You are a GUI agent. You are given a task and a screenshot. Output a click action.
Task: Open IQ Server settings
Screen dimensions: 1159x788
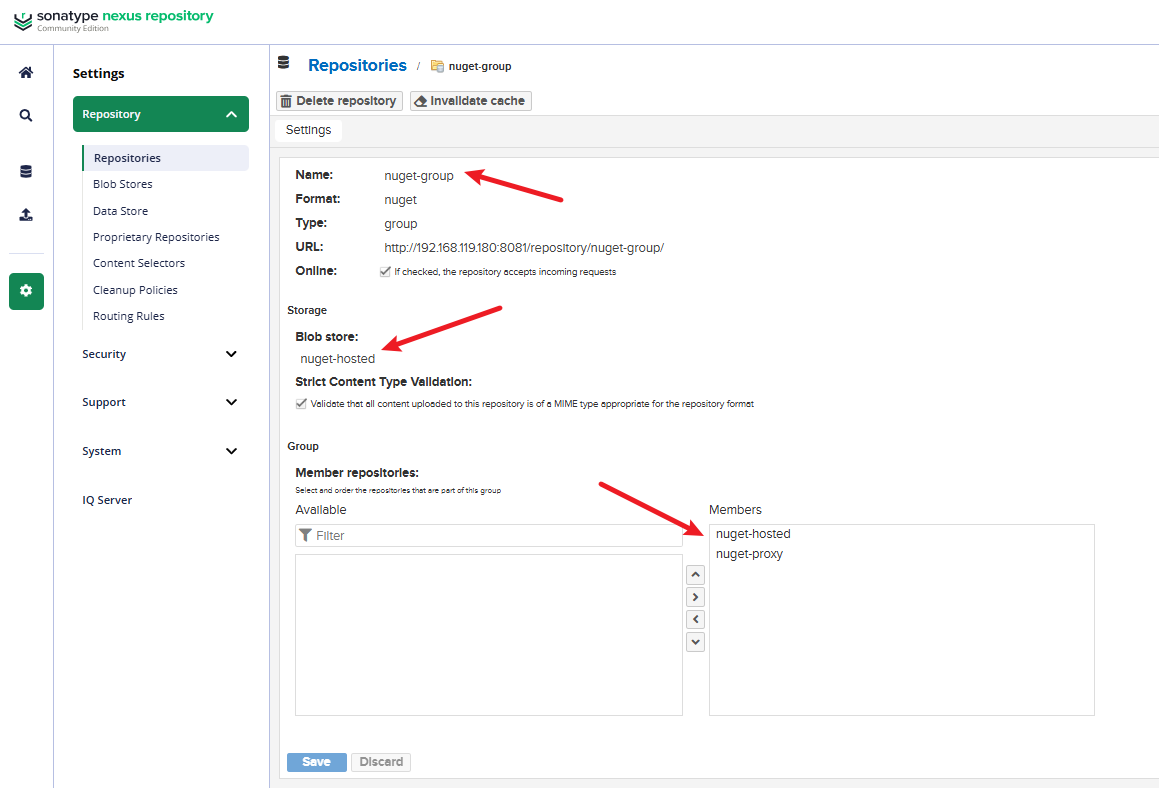(107, 500)
